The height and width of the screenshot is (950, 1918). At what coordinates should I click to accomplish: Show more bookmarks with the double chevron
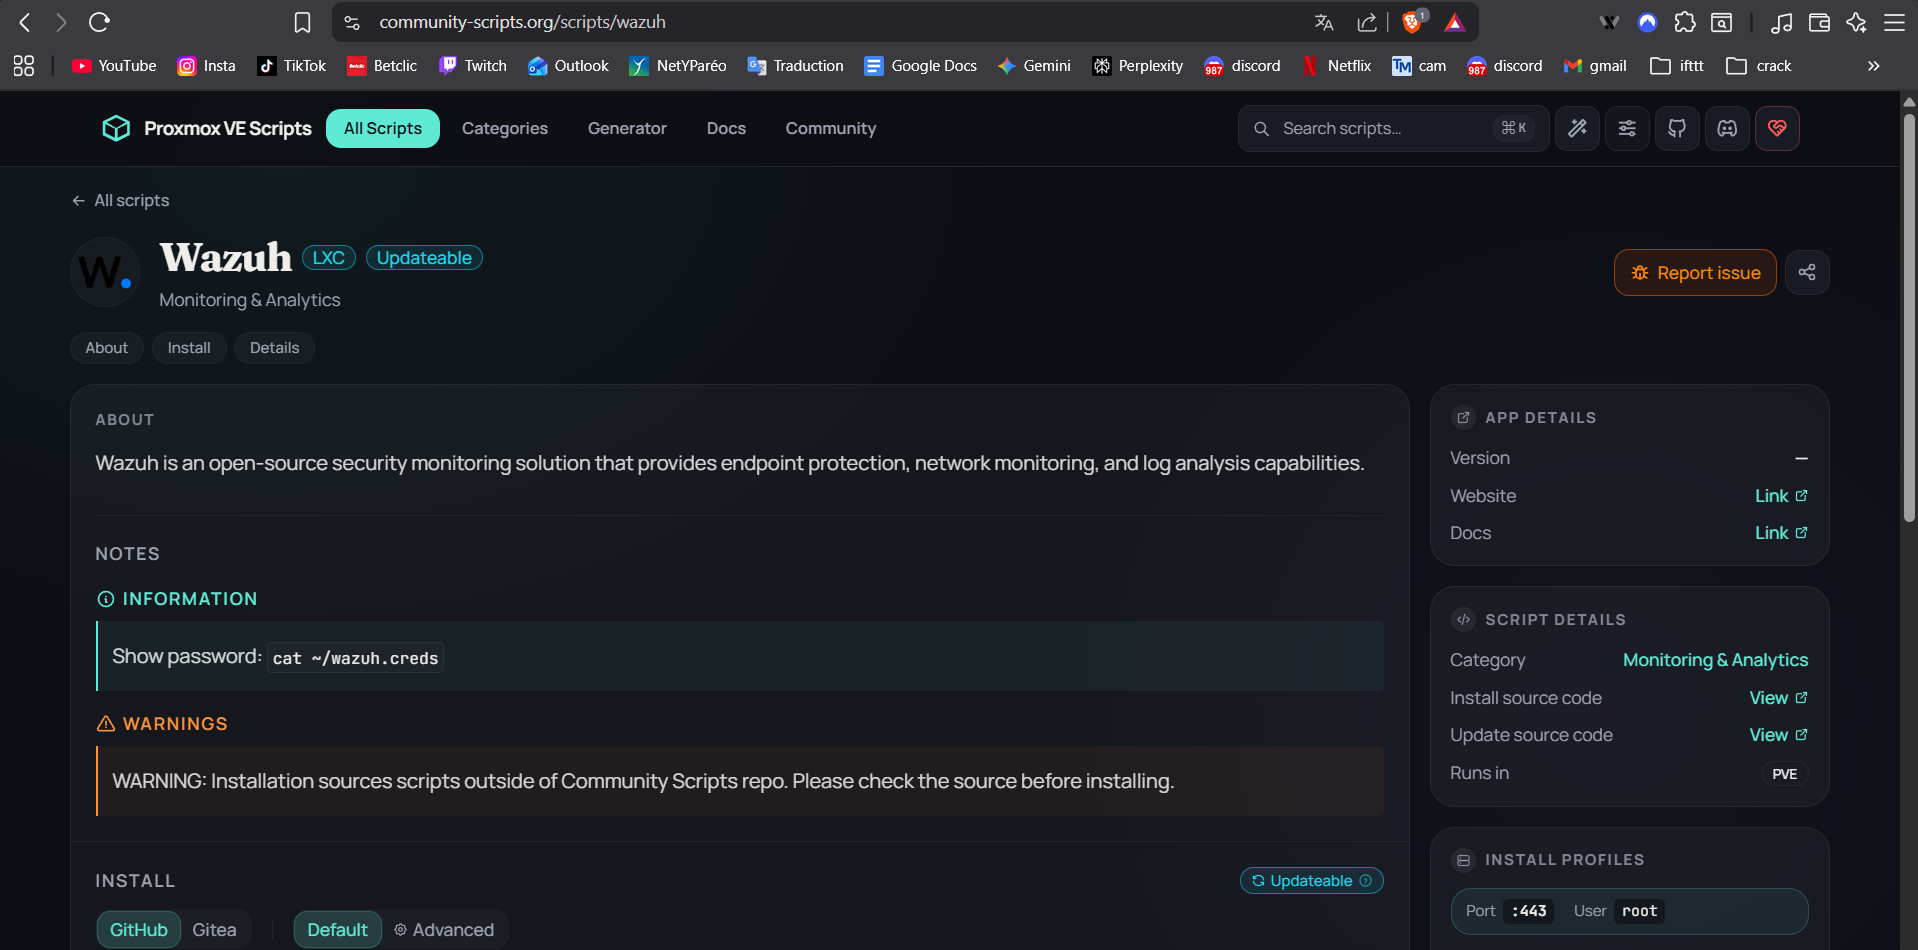[1873, 66]
